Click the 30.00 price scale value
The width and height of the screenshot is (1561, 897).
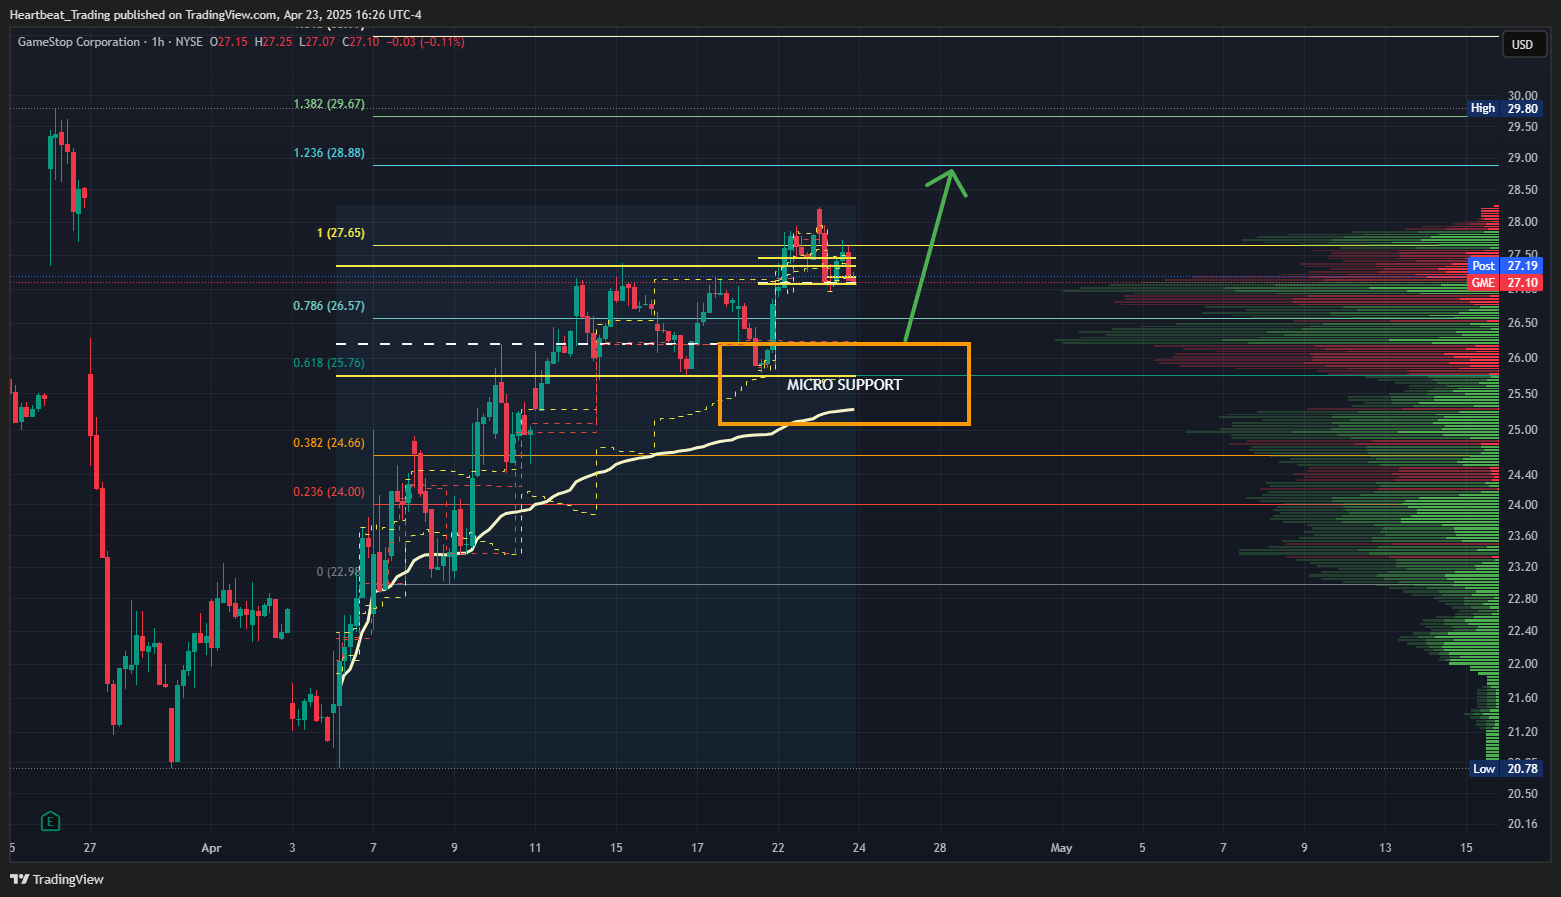(x=1522, y=96)
